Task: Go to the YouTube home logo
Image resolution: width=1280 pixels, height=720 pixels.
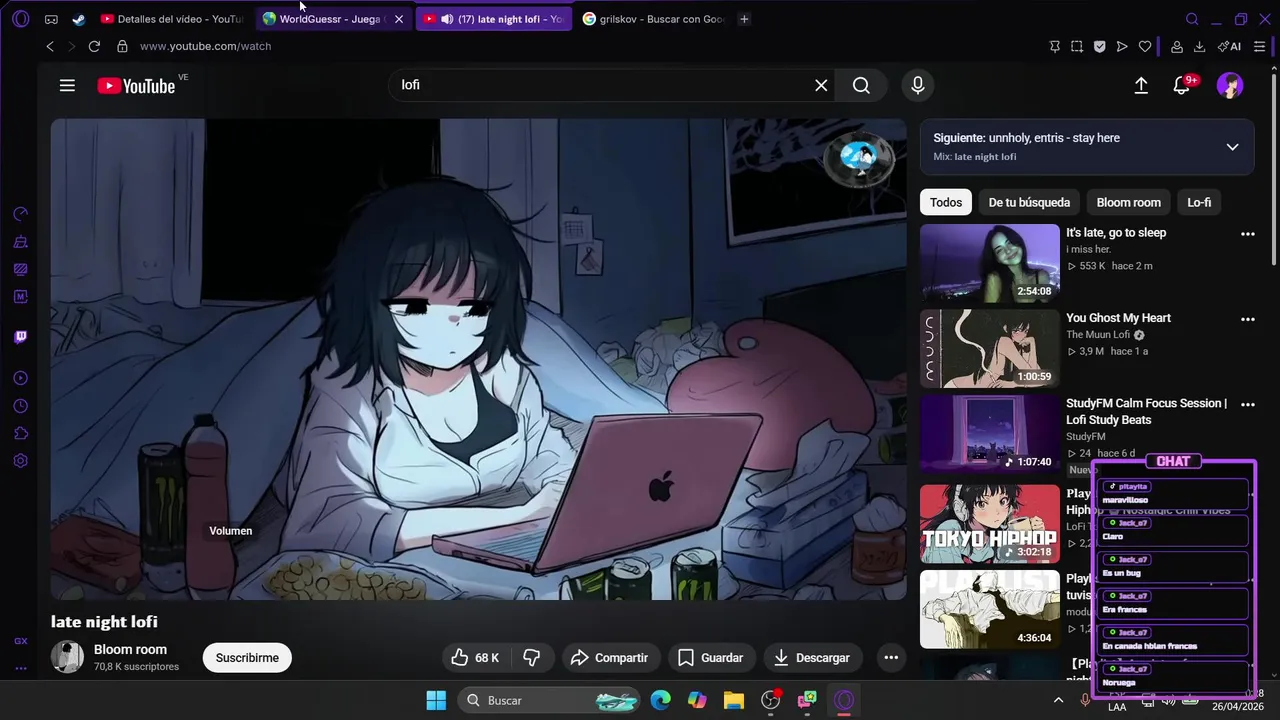Action: [136, 86]
